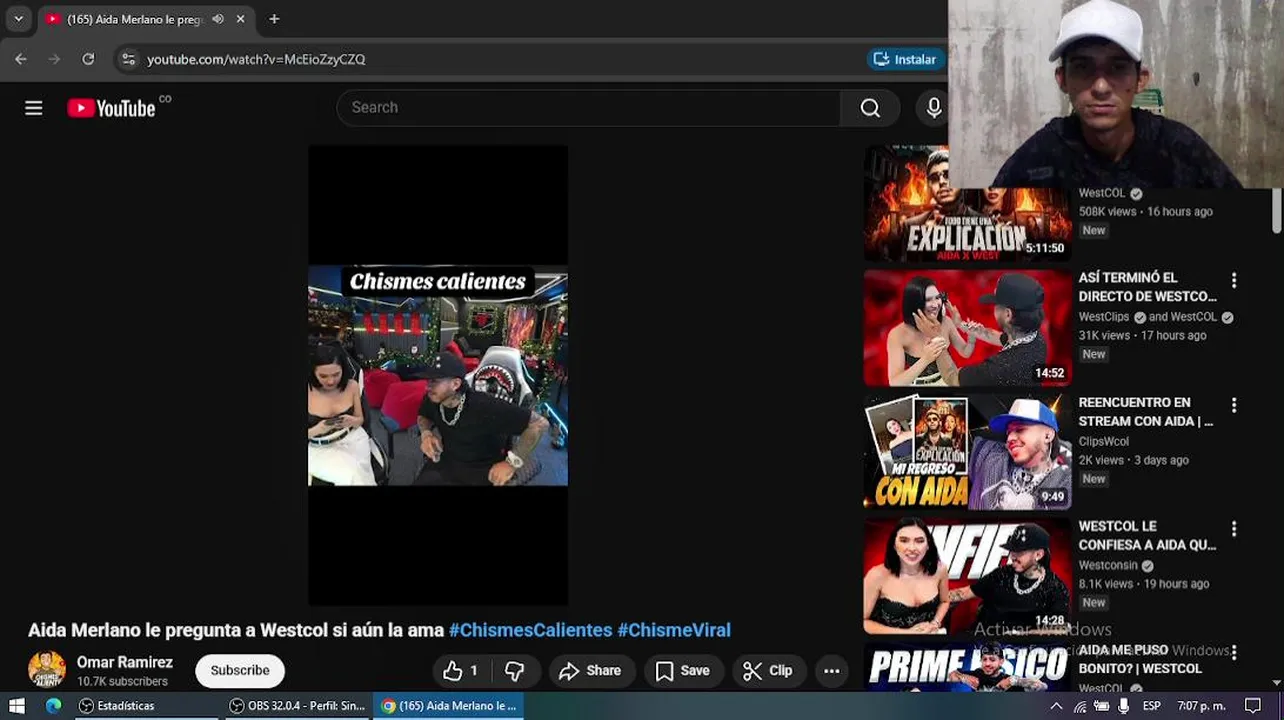The height and width of the screenshot is (720, 1284).
Task: Click the URL address bar text
Action: coord(256,59)
